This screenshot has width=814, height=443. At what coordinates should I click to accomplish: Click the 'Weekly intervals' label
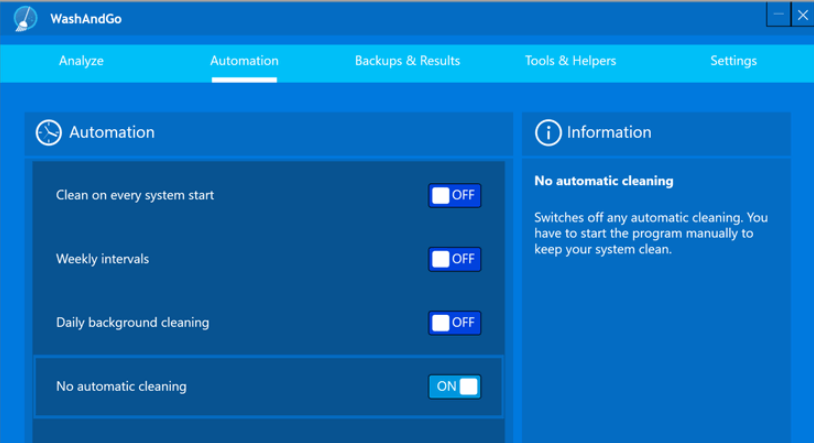coord(102,259)
